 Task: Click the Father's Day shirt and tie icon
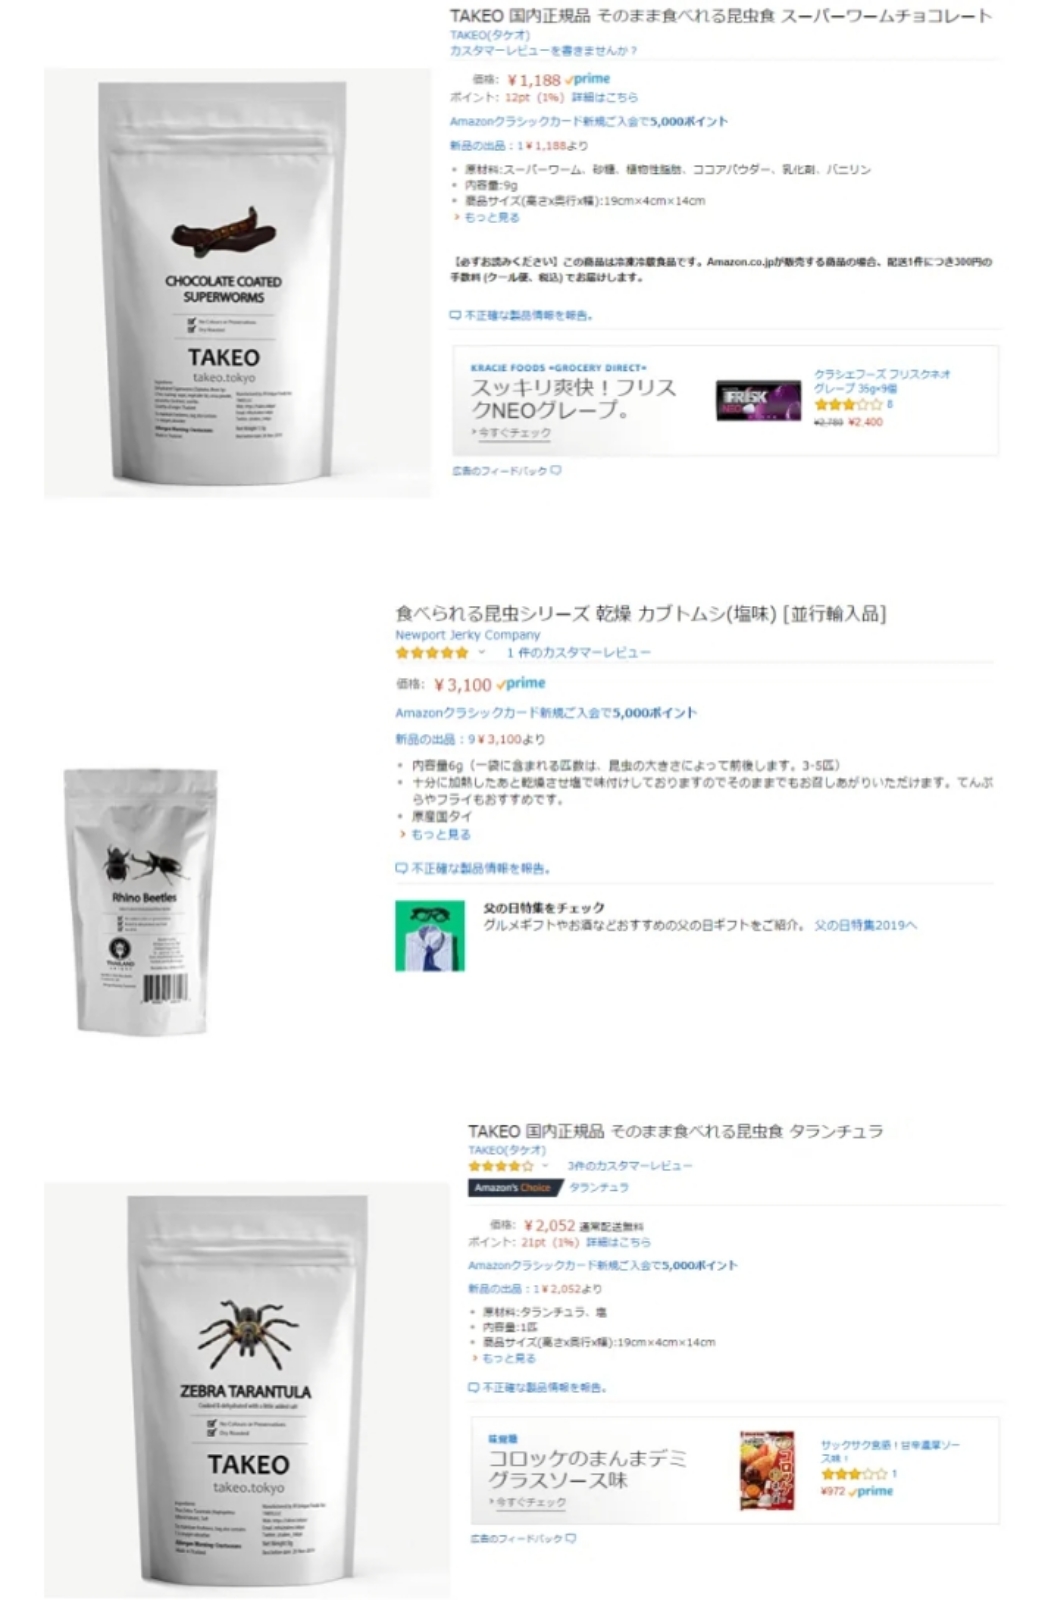430,936
